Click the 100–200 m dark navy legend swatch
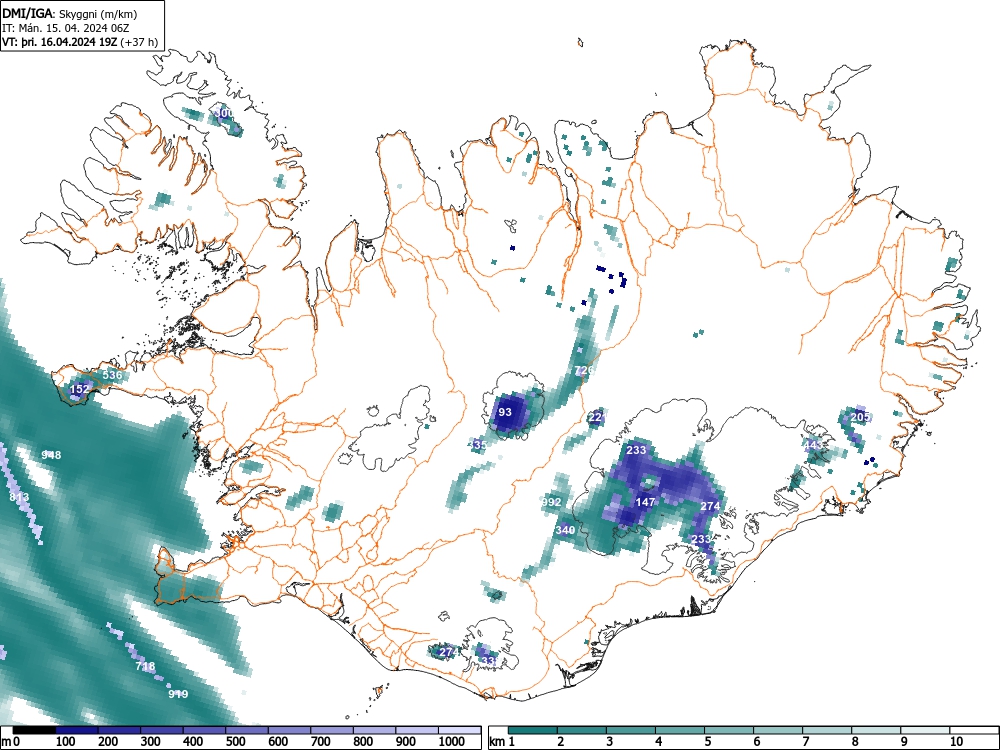The width and height of the screenshot is (1000, 750). point(77,730)
